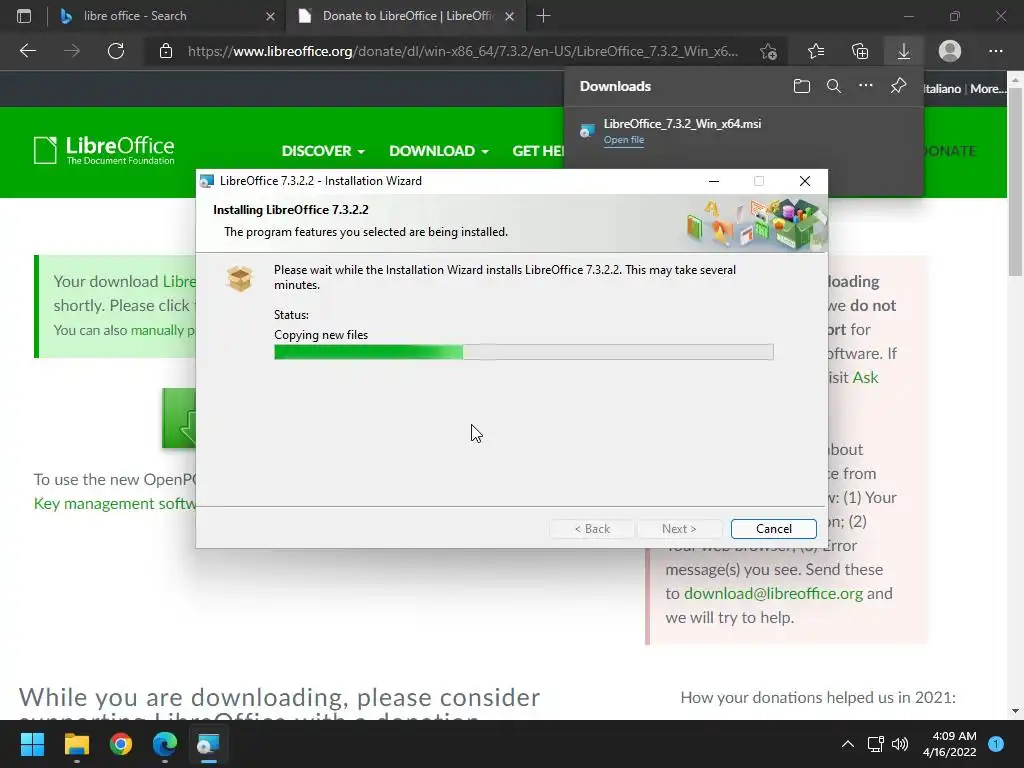Image resolution: width=1024 pixels, height=768 pixels.
Task: Open the Edge profile avatar
Action: click(x=950, y=51)
